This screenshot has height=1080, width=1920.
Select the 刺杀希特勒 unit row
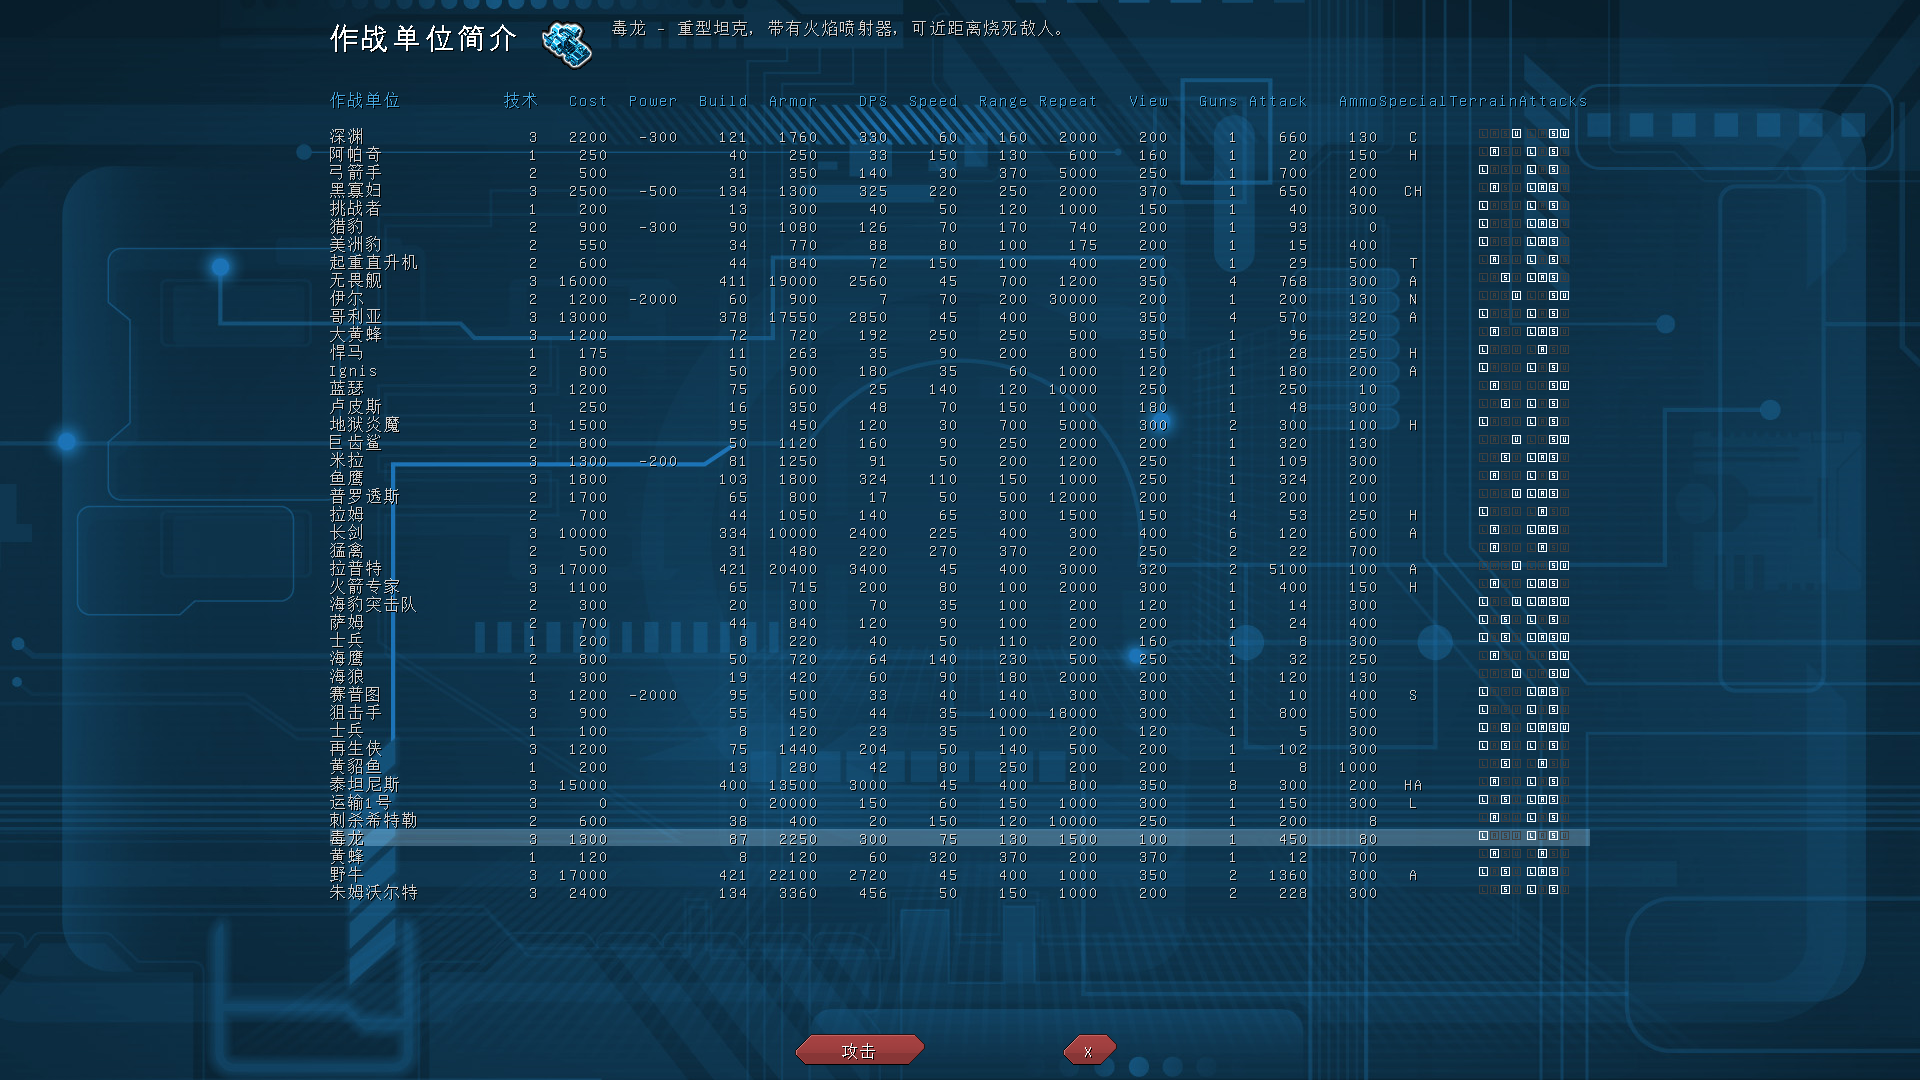[x=959, y=821]
